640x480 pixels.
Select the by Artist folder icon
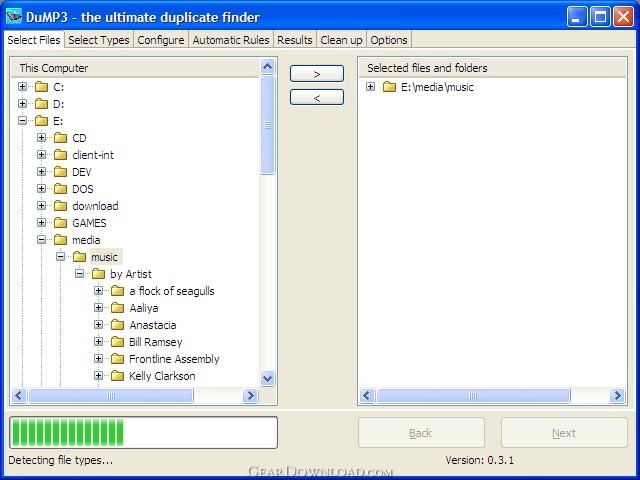(x=98, y=273)
